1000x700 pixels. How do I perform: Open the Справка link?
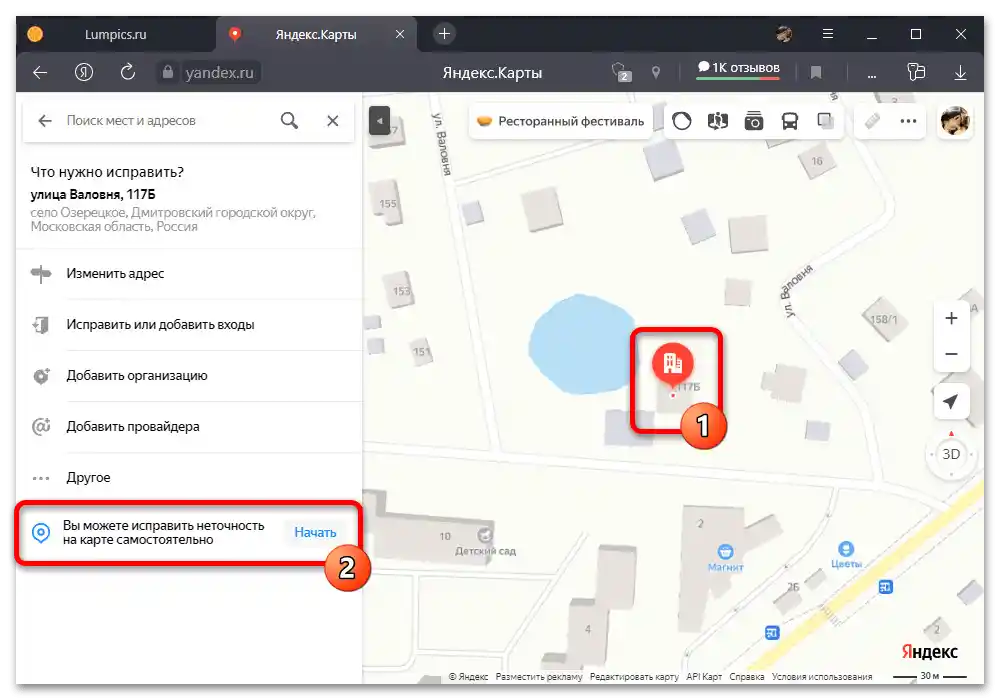pyautogui.click(x=747, y=677)
